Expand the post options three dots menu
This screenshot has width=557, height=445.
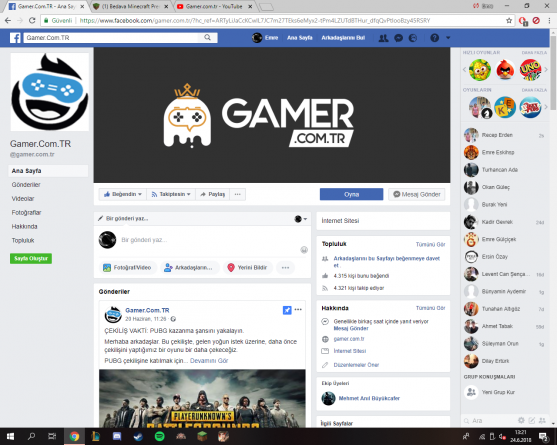(298, 309)
